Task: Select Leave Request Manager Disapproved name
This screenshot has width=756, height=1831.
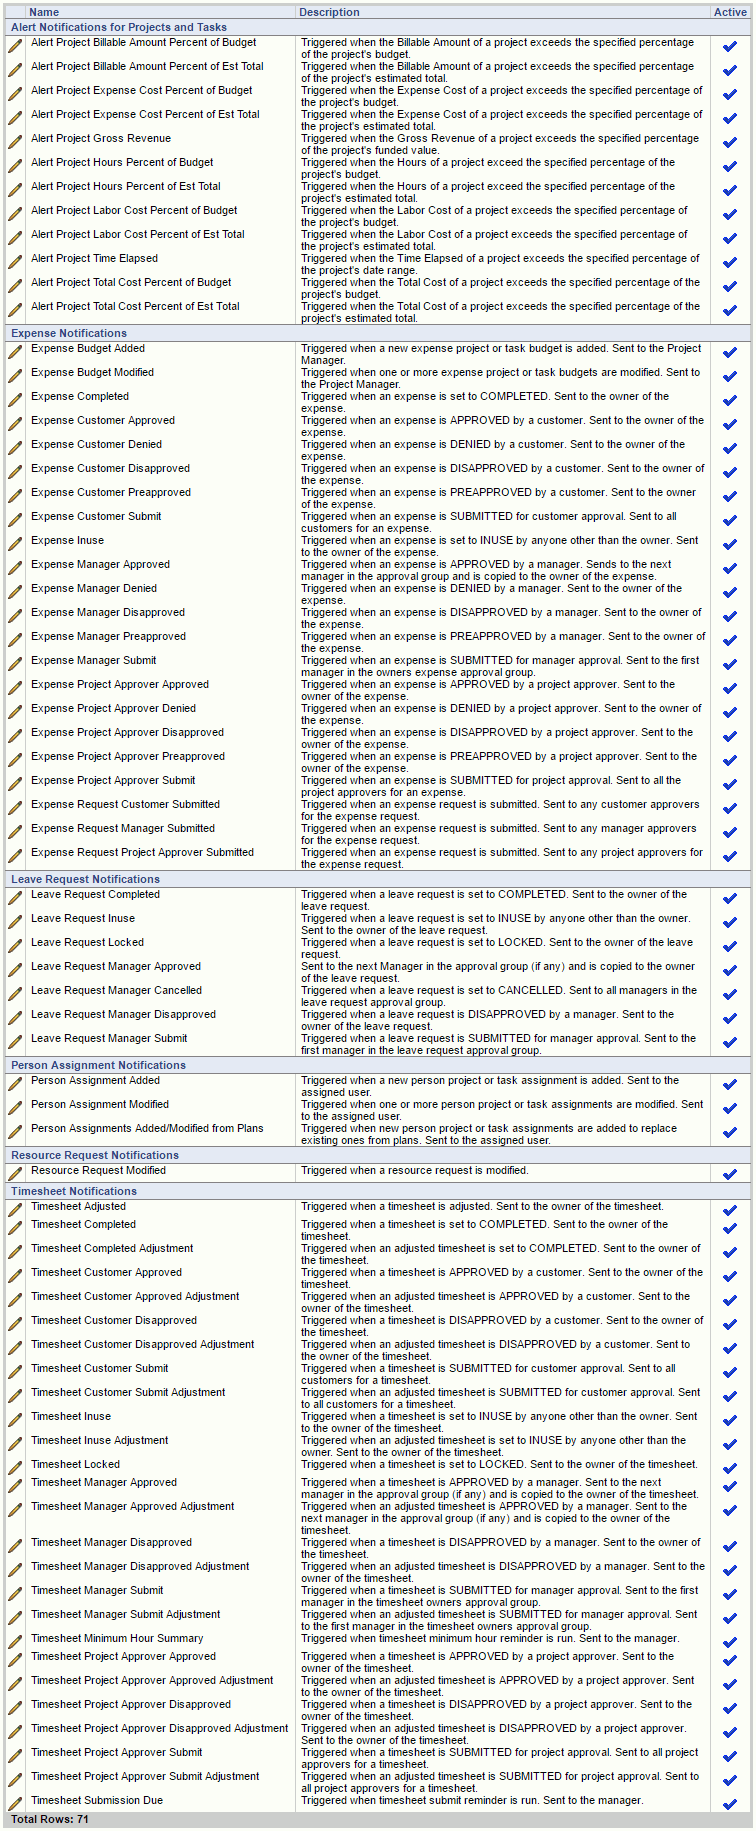Action: pyautogui.click(x=123, y=1014)
